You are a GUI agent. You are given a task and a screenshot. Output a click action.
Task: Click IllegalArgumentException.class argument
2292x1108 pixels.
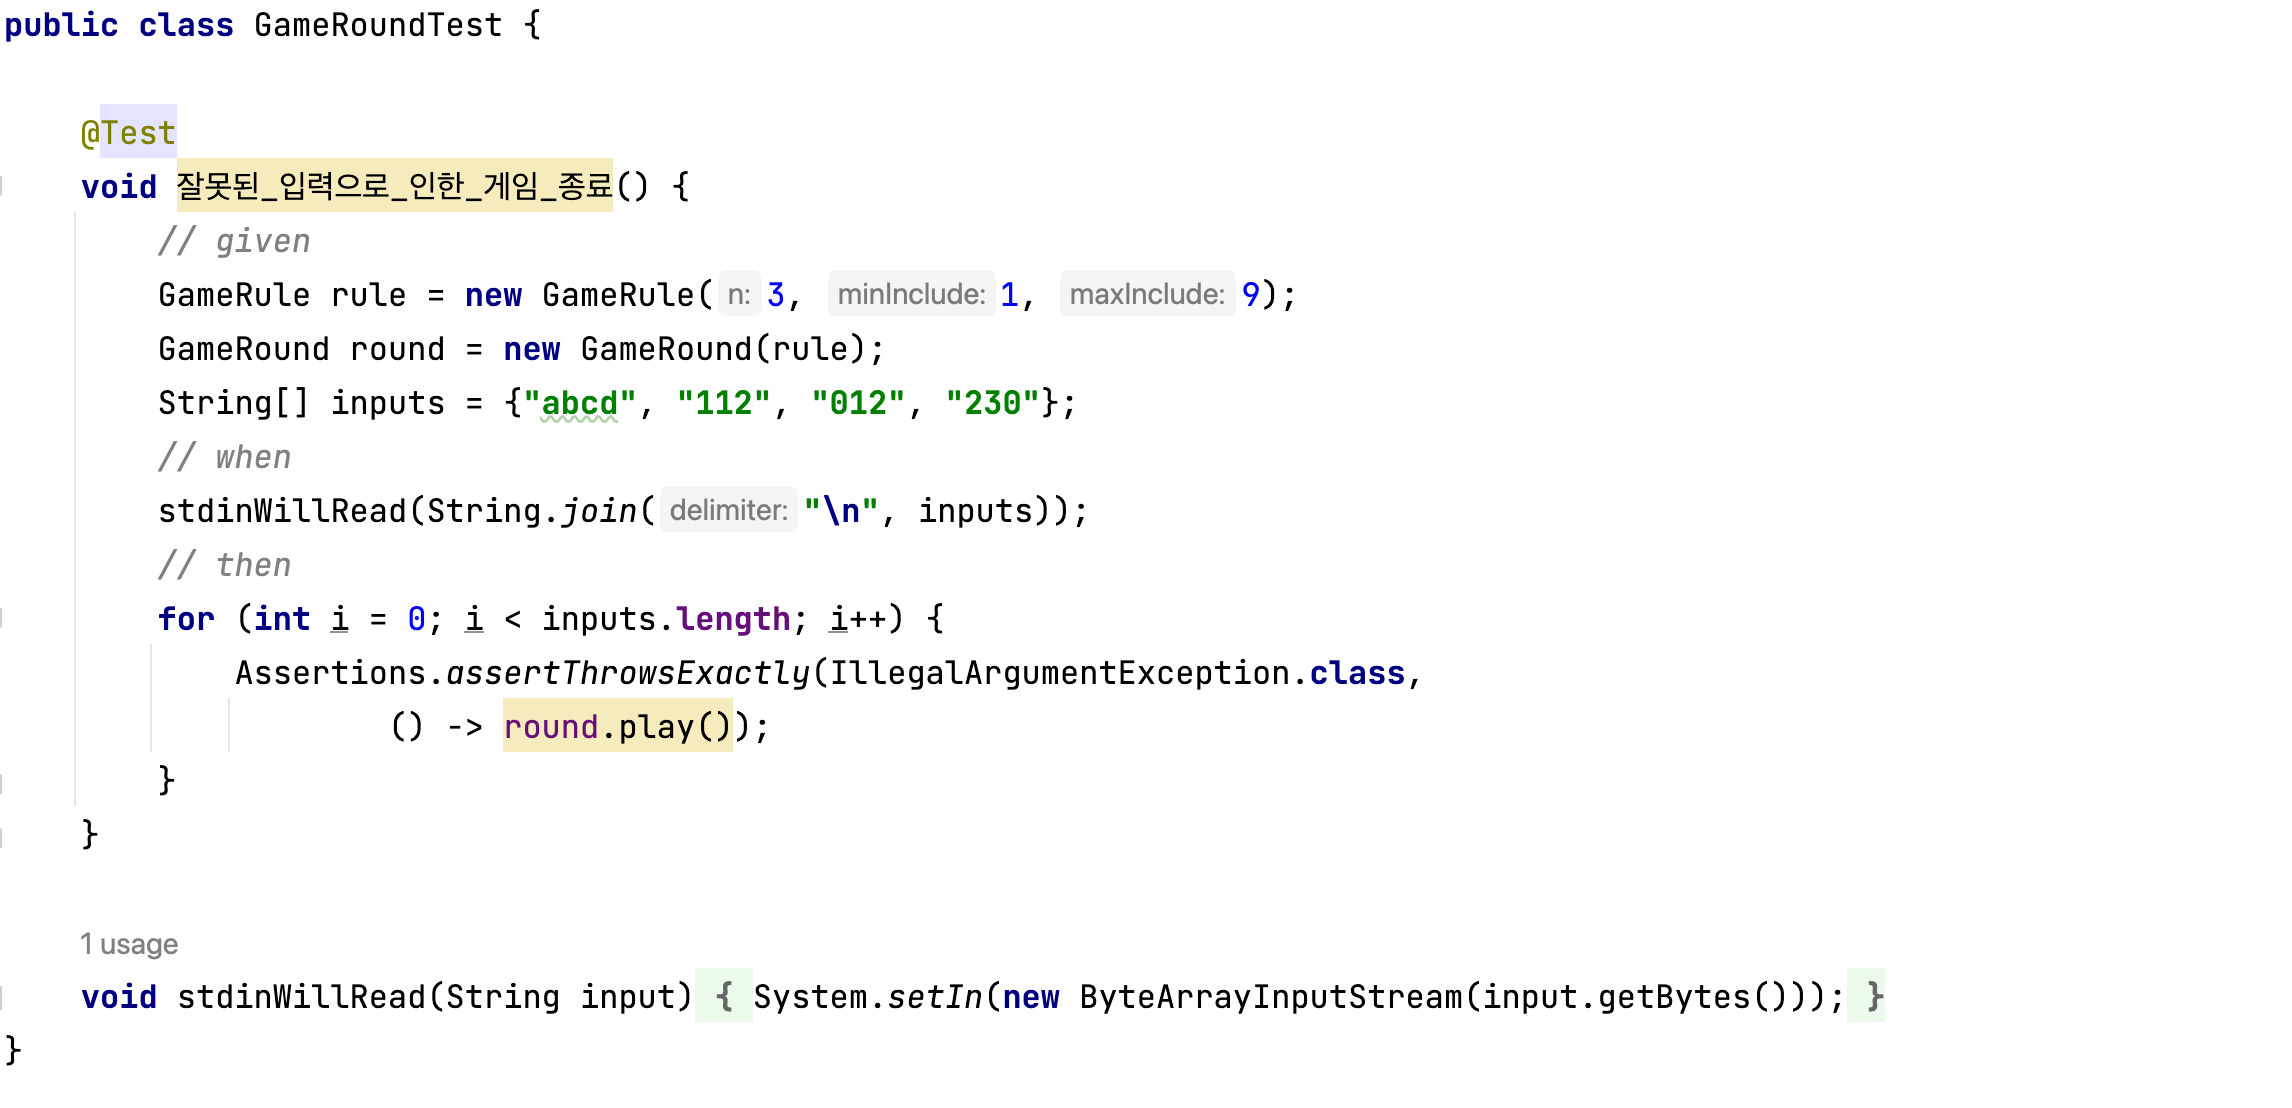(x=1118, y=673)
